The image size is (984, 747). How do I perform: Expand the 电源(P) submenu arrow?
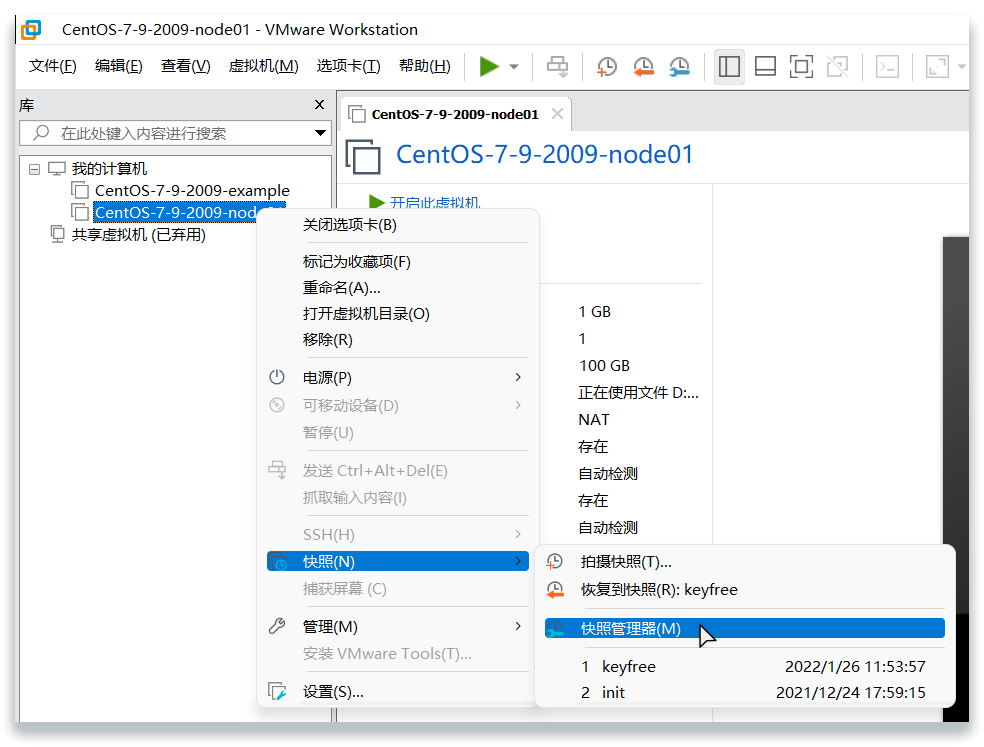tap(518, 377)
